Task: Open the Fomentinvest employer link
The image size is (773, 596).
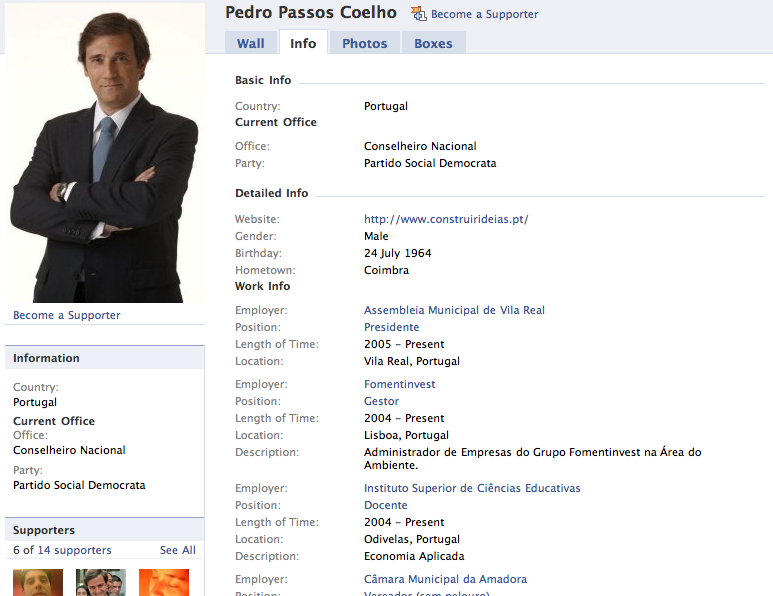Action: click(399, 385)
